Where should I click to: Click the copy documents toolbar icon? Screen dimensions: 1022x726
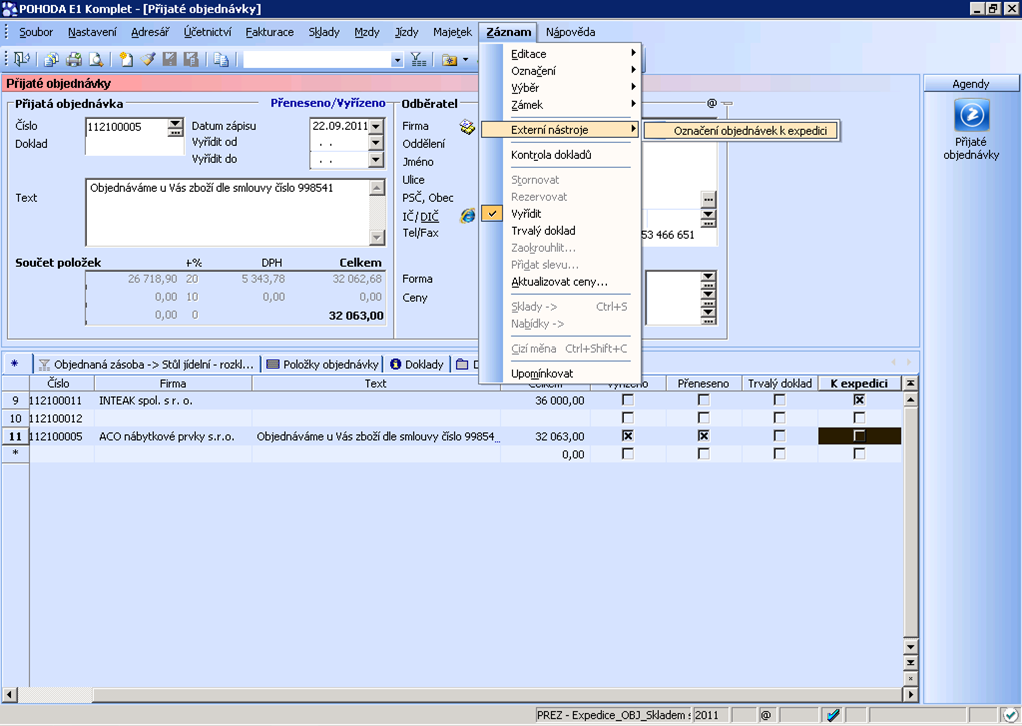(51, 60)
